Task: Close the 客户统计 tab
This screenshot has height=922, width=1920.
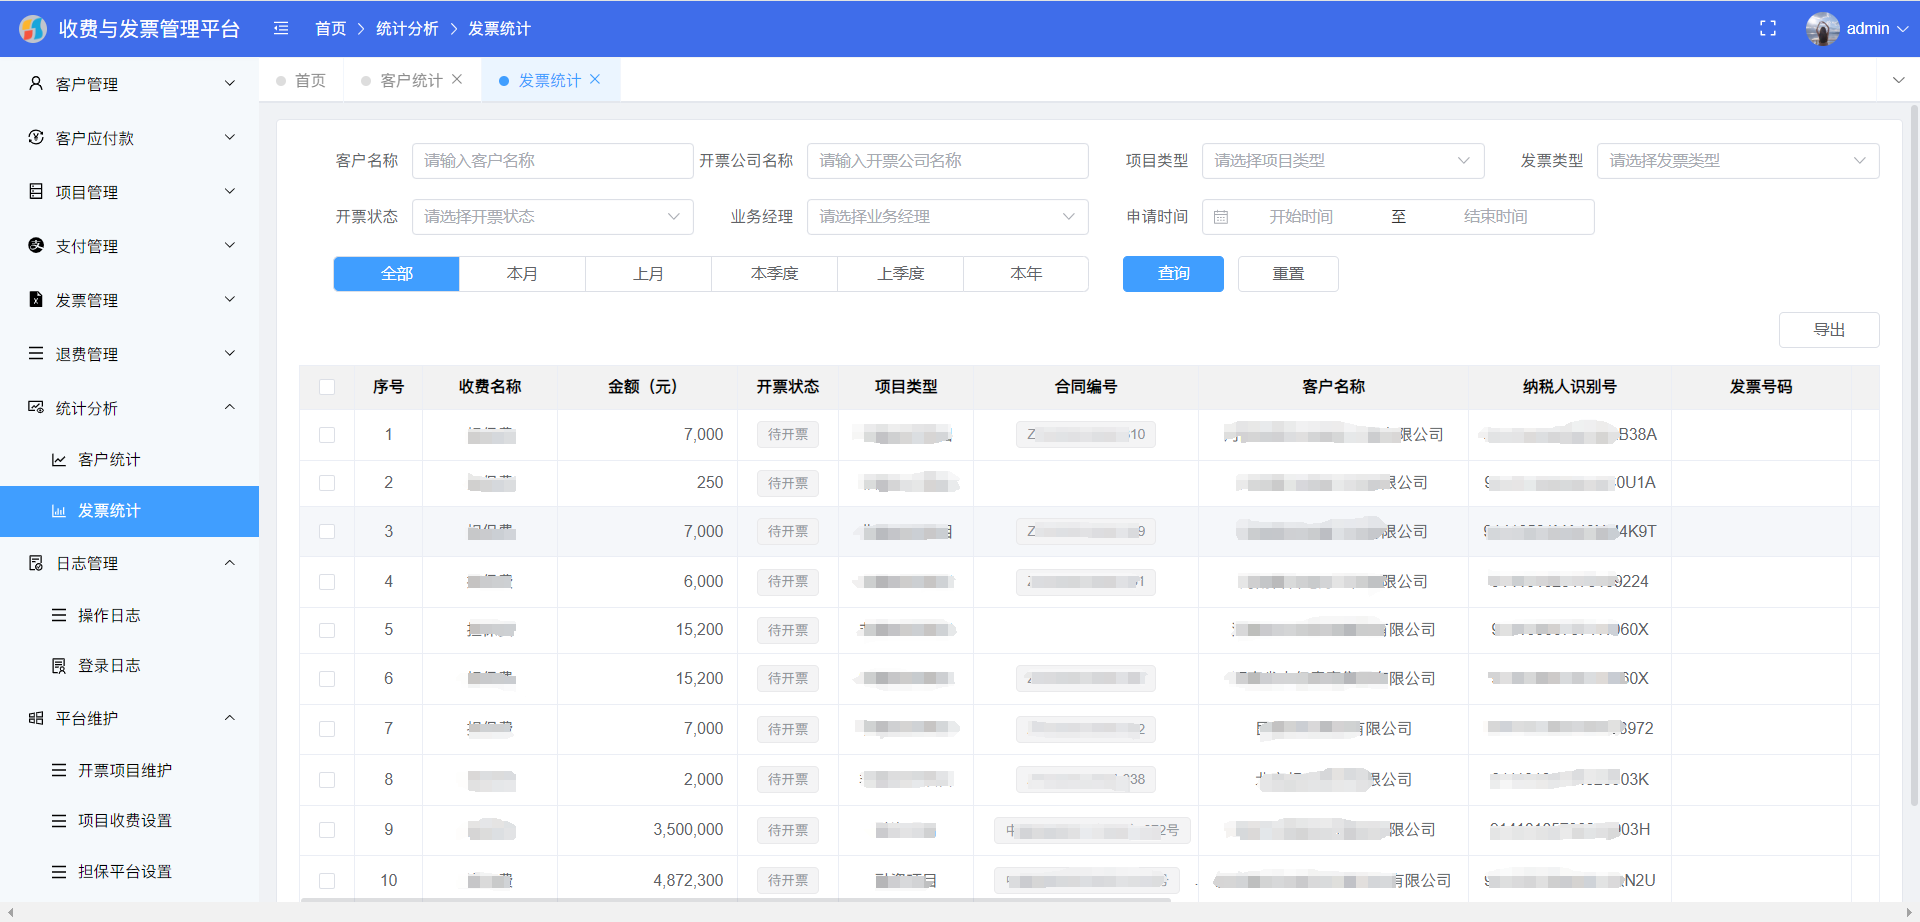Action: point(457,80)
